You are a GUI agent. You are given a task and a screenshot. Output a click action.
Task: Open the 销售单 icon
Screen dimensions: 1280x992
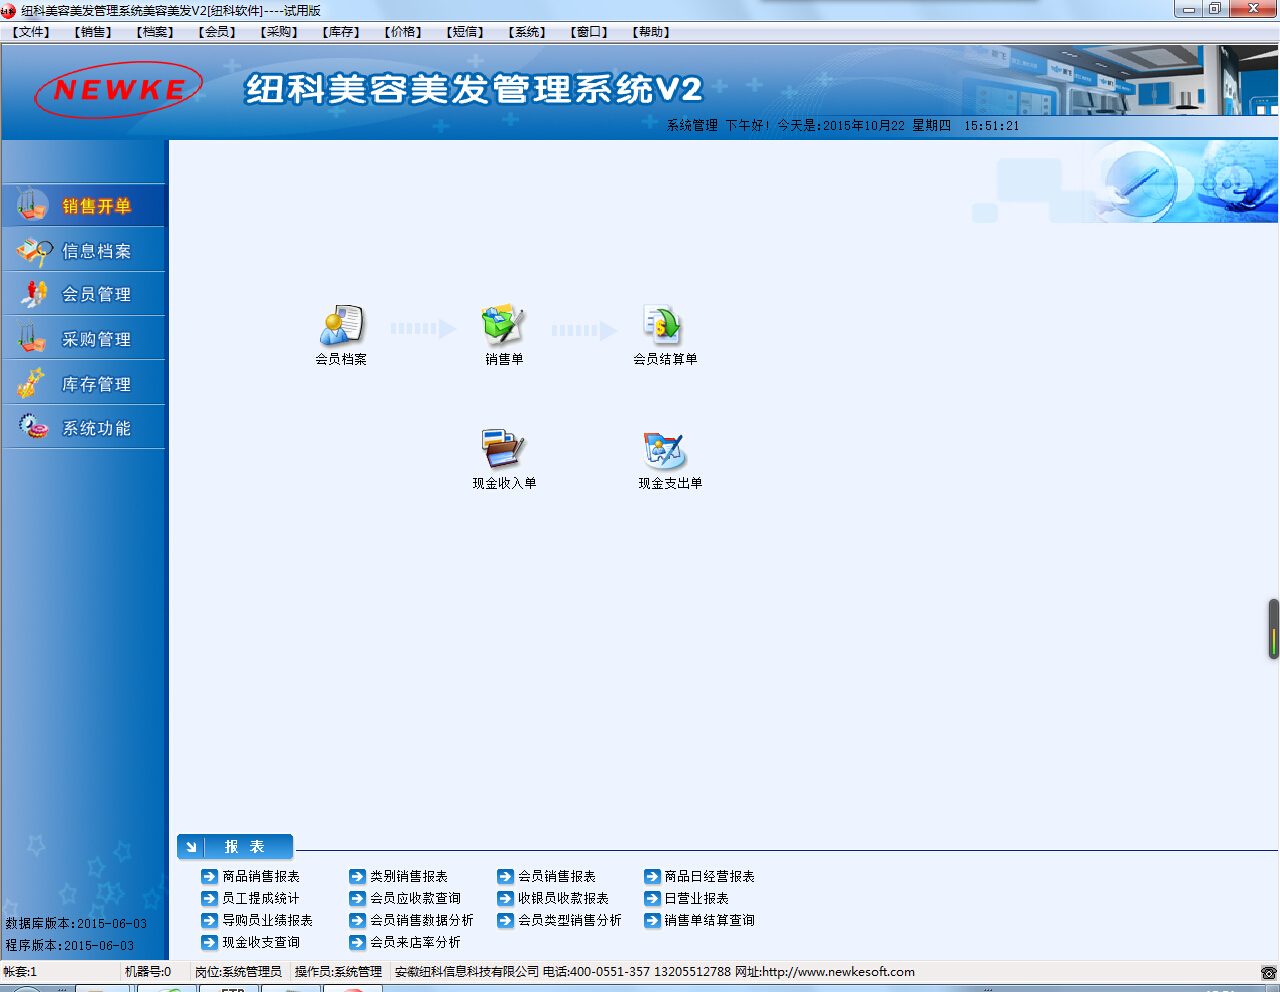(x=503, y=327)
